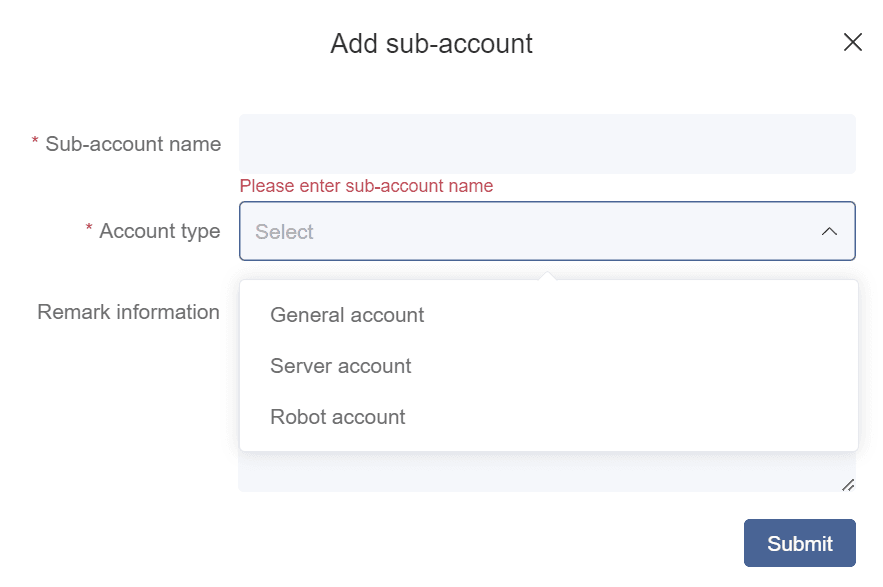Image resolution: width=883 pixels, height=587 pixels.
Task: Click the textarea resize handle
Action: point(849,484)
